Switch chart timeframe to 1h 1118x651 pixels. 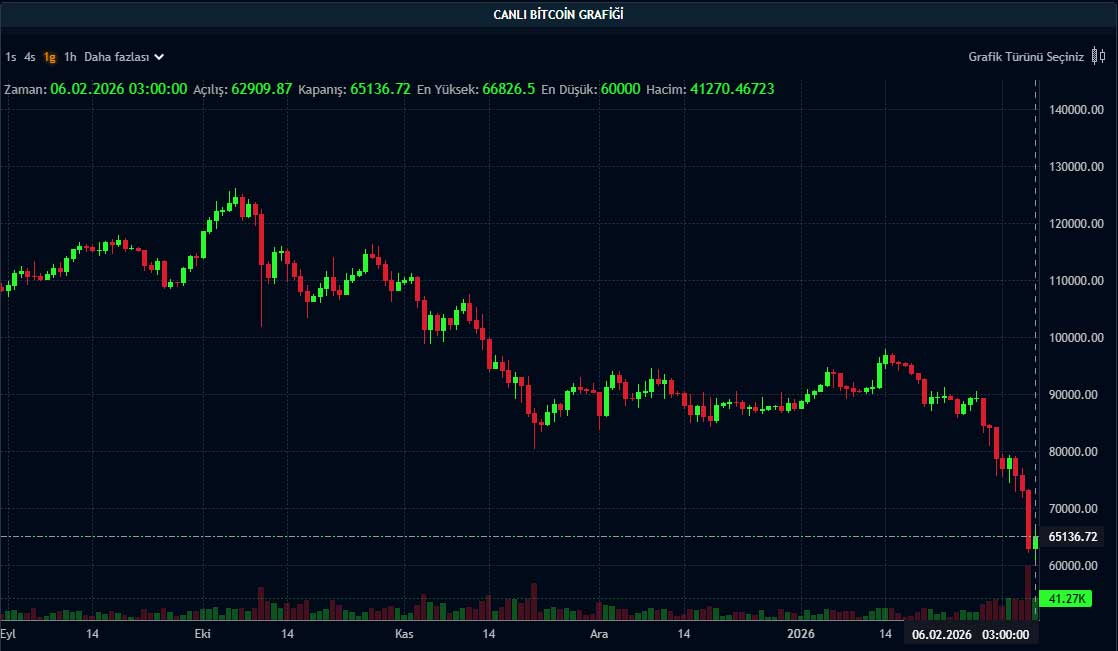[68, 57]
